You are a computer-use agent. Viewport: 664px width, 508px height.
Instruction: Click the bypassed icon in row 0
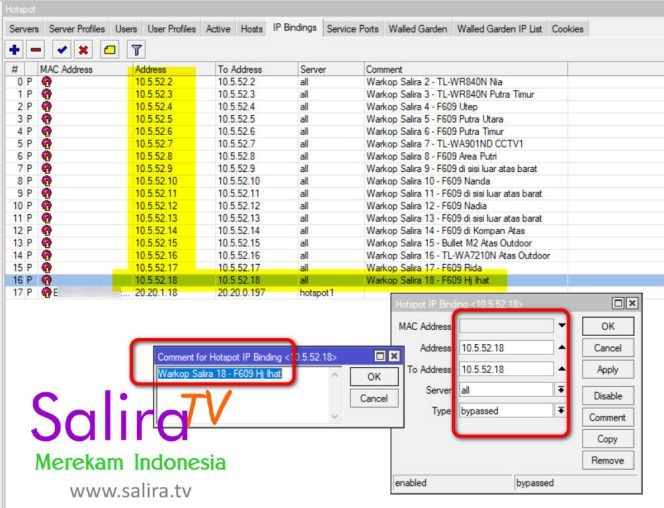46,81
